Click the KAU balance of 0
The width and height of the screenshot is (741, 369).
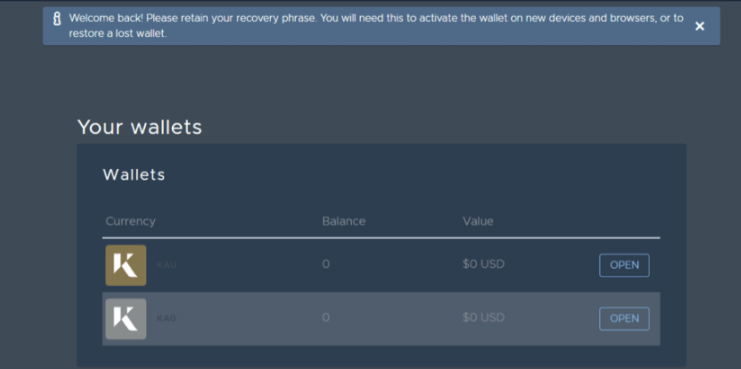pyautogui.click(x=326, y=264)
